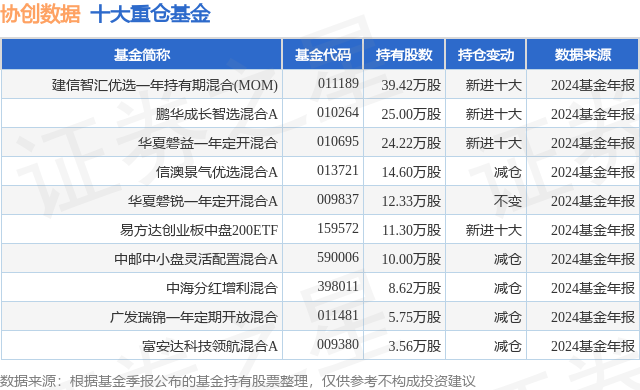Screen dimensions: 640x390
Task: Open 中海分红增利混合 fund entry
Action: click(222, 288)
